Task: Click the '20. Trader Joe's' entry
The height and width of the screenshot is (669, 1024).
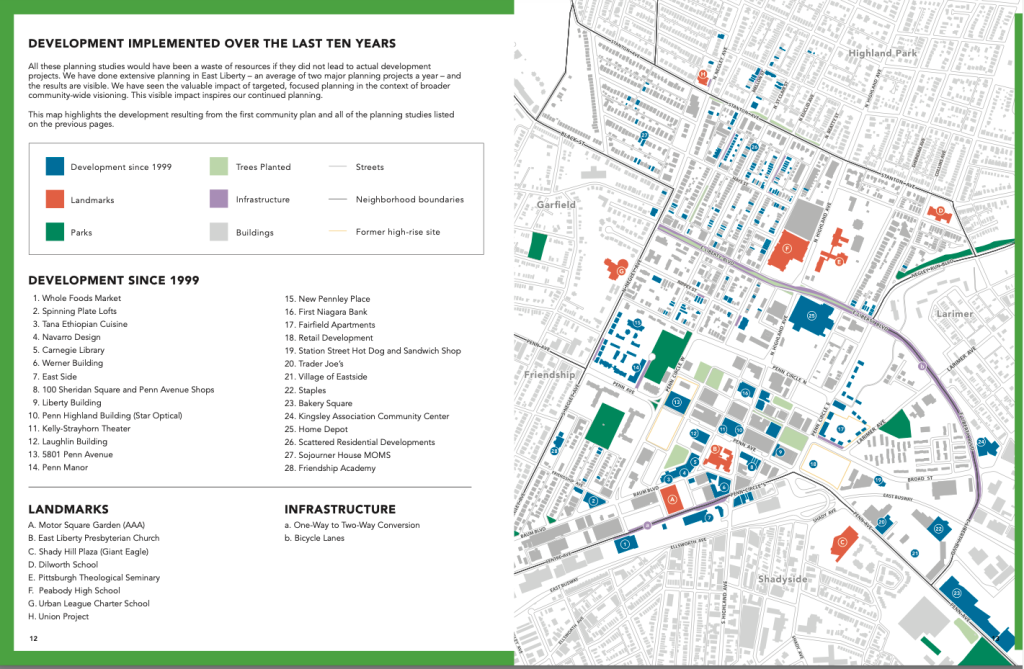Action: [314, 363]
